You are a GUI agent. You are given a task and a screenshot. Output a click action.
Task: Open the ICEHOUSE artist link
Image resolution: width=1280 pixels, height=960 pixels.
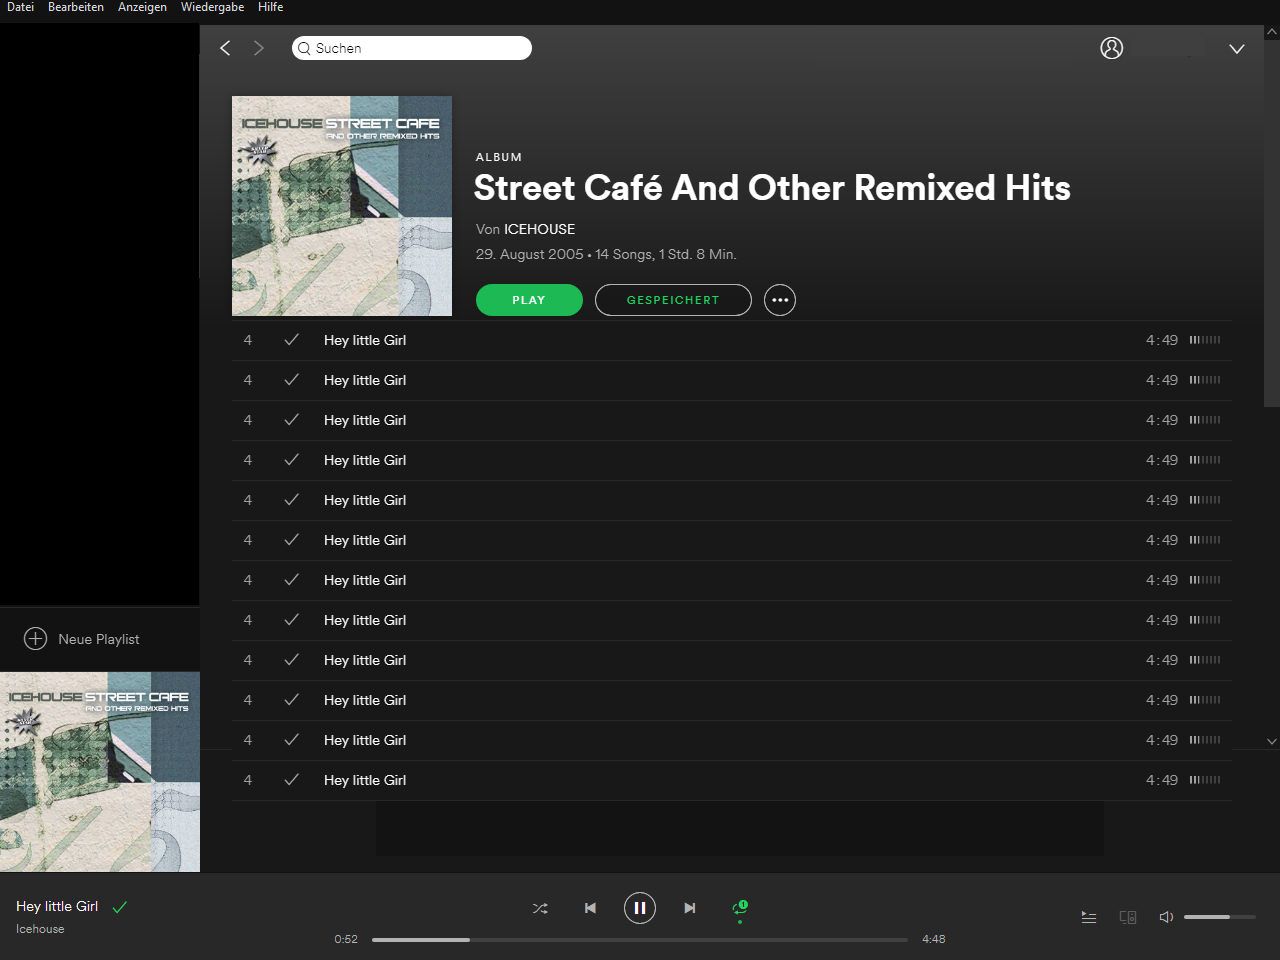tap(539, 229)
